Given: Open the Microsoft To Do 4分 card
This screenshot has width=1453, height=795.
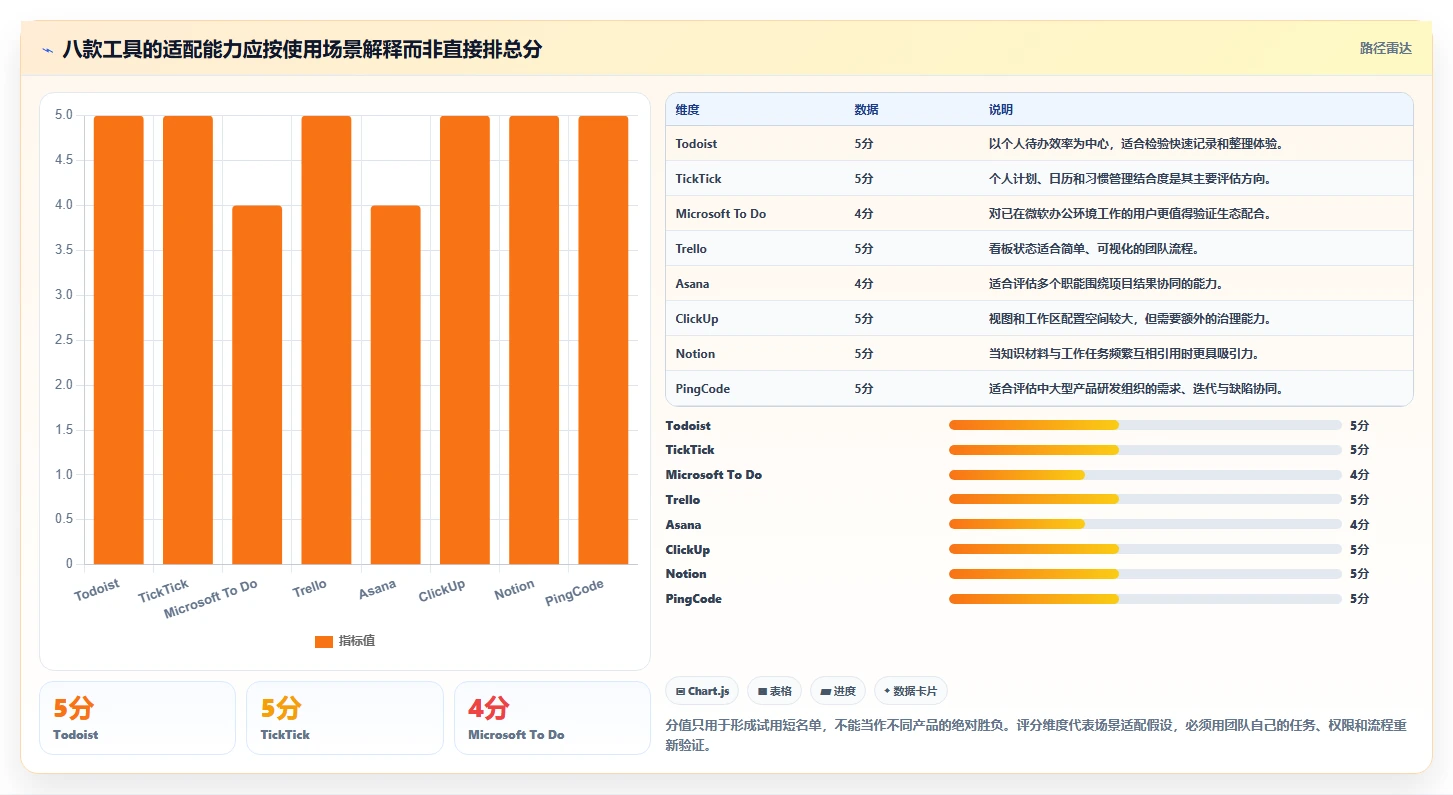Looking at the screenshot, I should (552, 718).
